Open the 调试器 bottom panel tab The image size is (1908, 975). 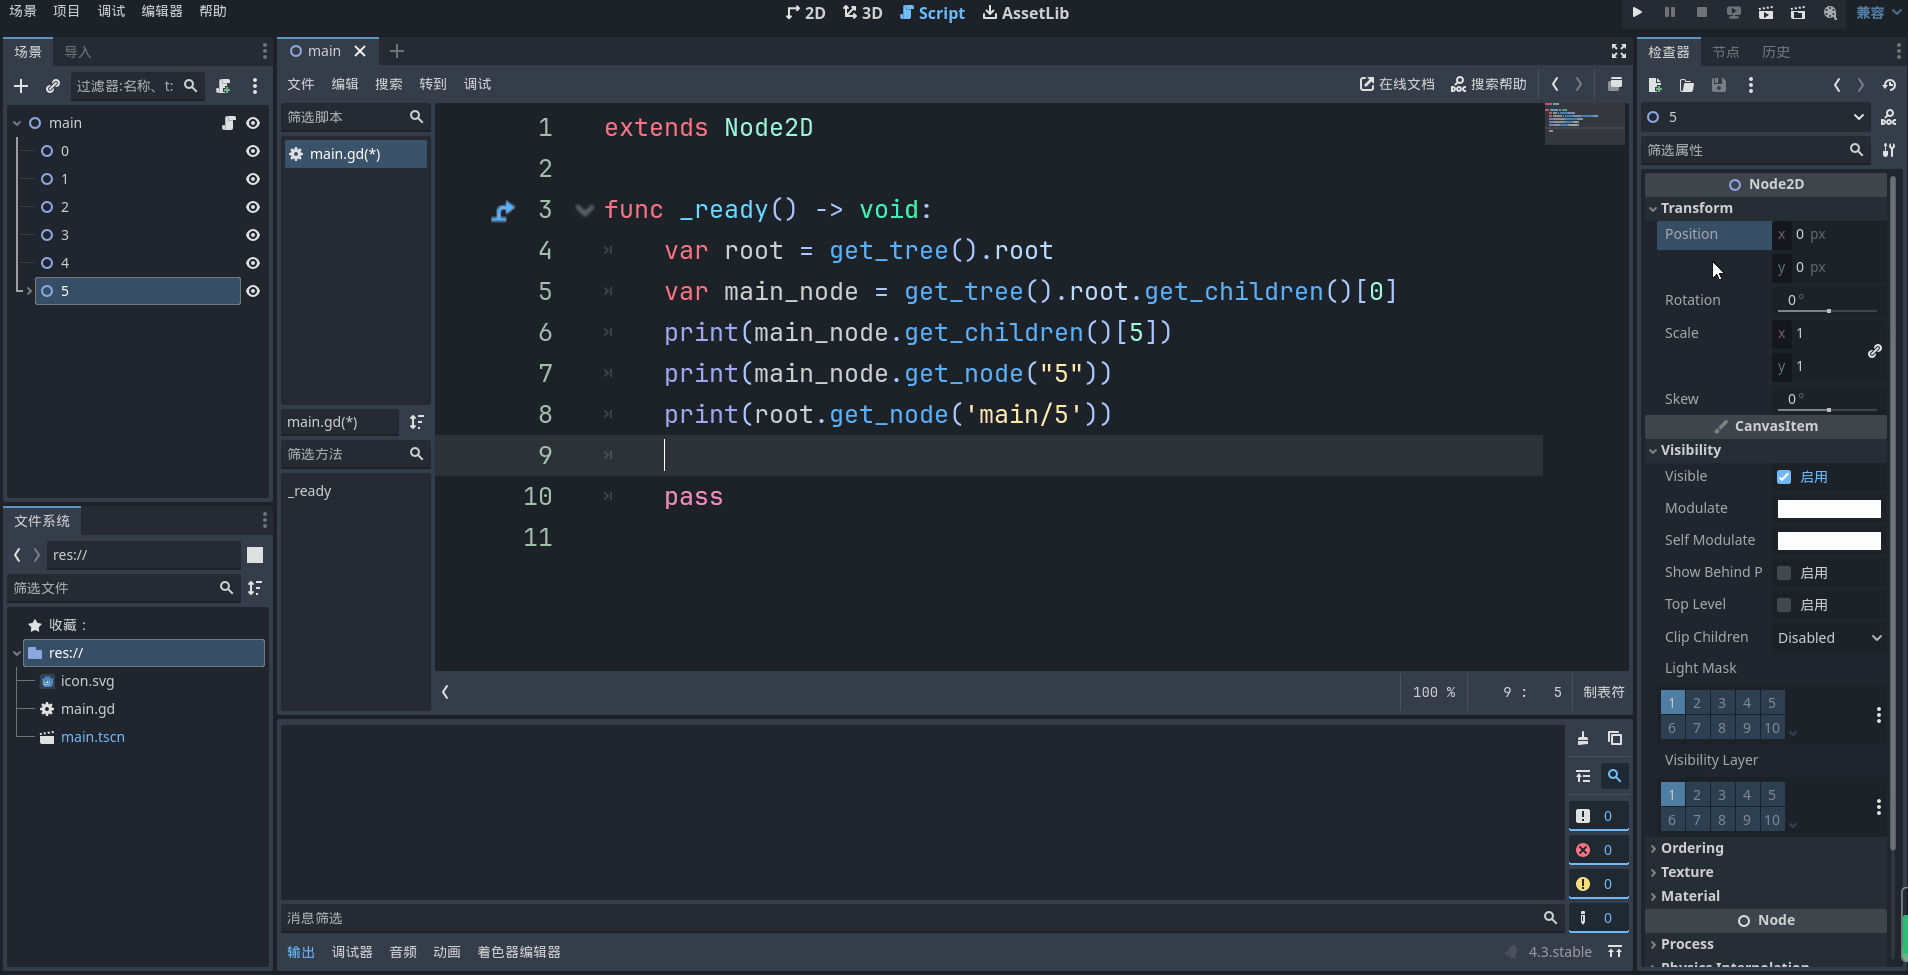352,952
